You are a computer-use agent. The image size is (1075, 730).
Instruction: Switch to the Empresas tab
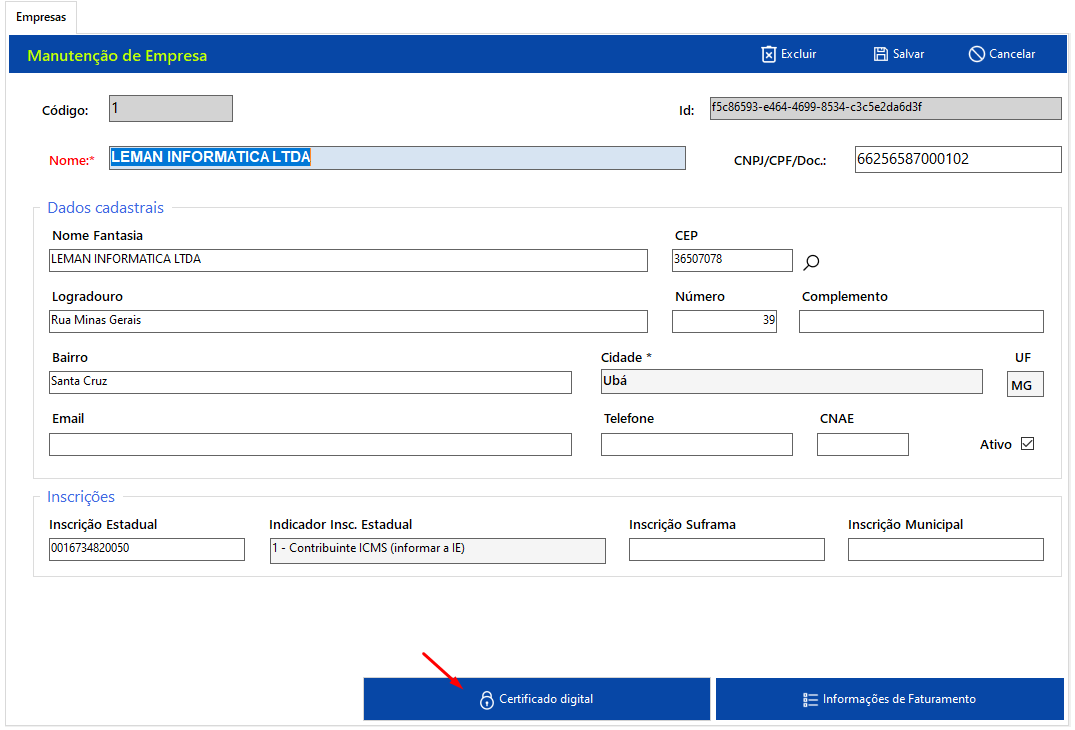pyautogui.click(x=41, y=17)
